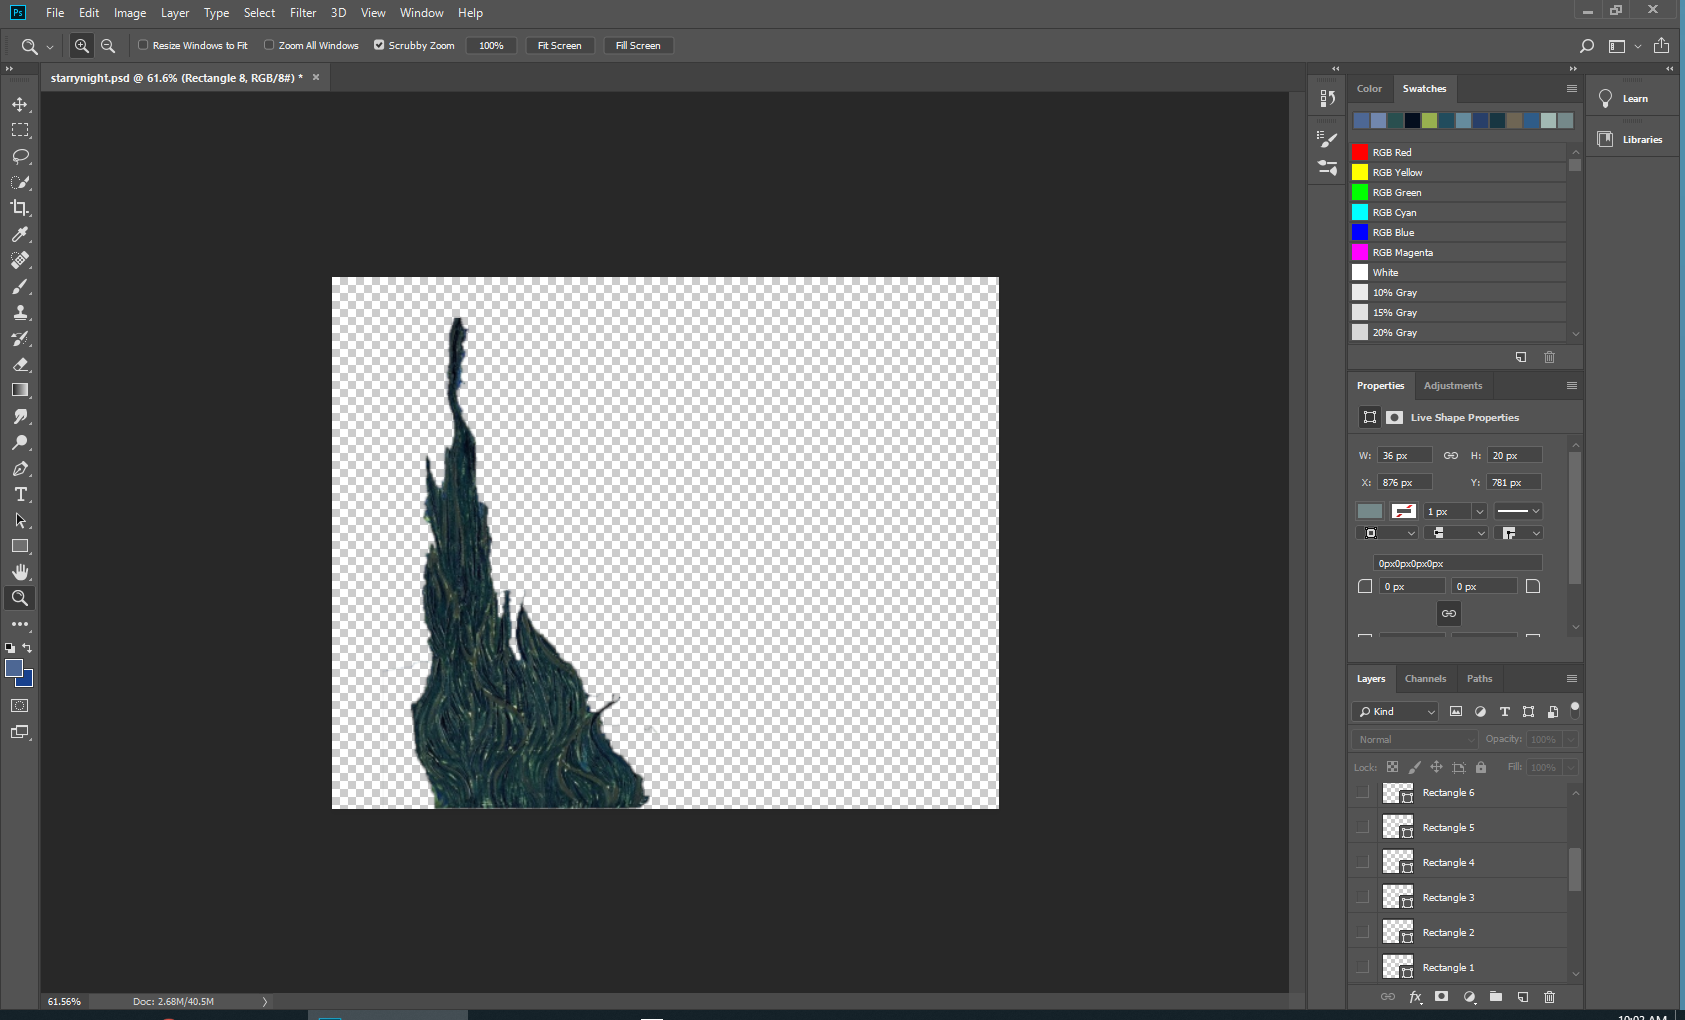Select the Gradient tool
This screenshot has width=1685, height=1020.
tap(20, 390)
